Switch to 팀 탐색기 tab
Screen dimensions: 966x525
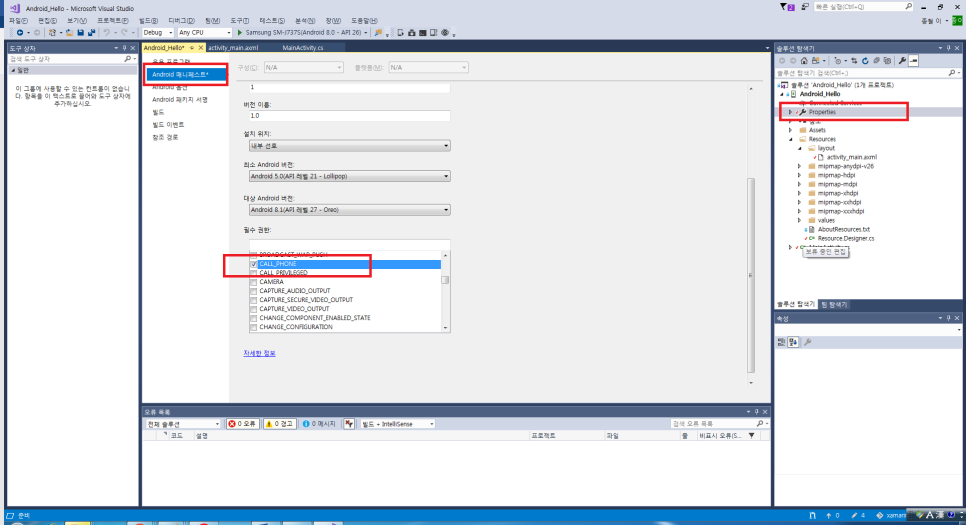pos(834,304)
